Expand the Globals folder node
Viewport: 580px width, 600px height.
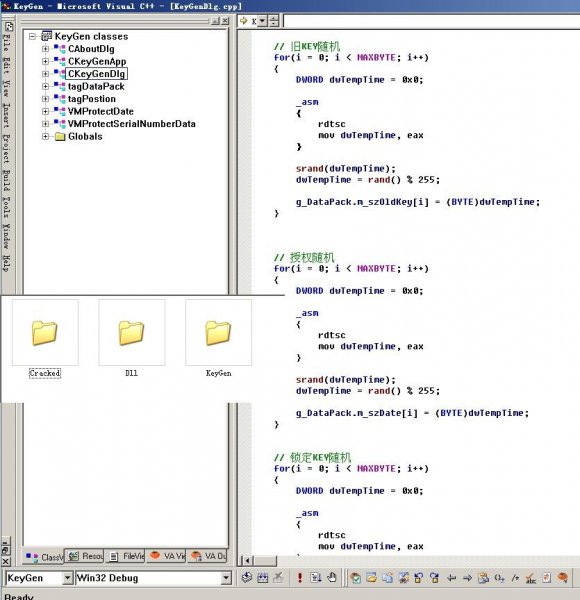click(46, 137)
